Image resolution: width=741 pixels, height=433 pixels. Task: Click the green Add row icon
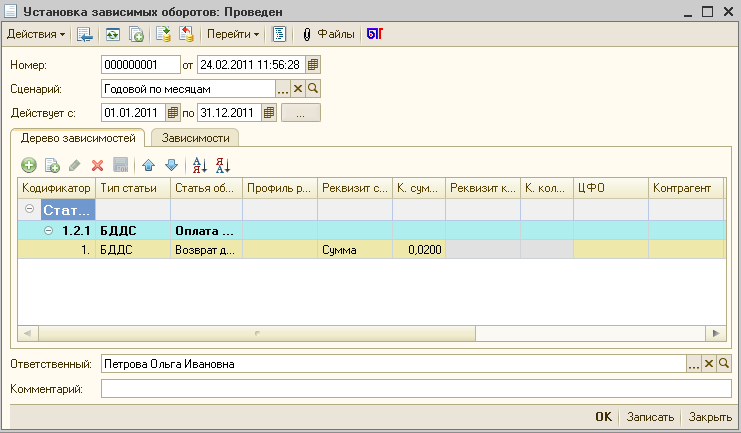point(29,165)
